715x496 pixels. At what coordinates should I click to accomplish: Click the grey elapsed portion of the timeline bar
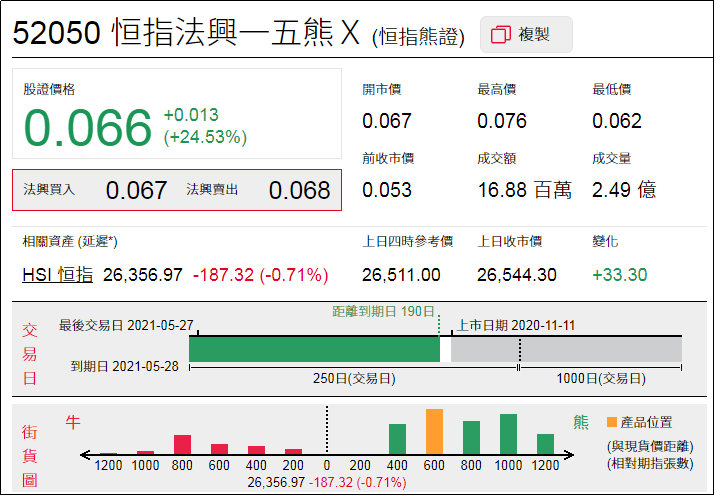point(566,349)
